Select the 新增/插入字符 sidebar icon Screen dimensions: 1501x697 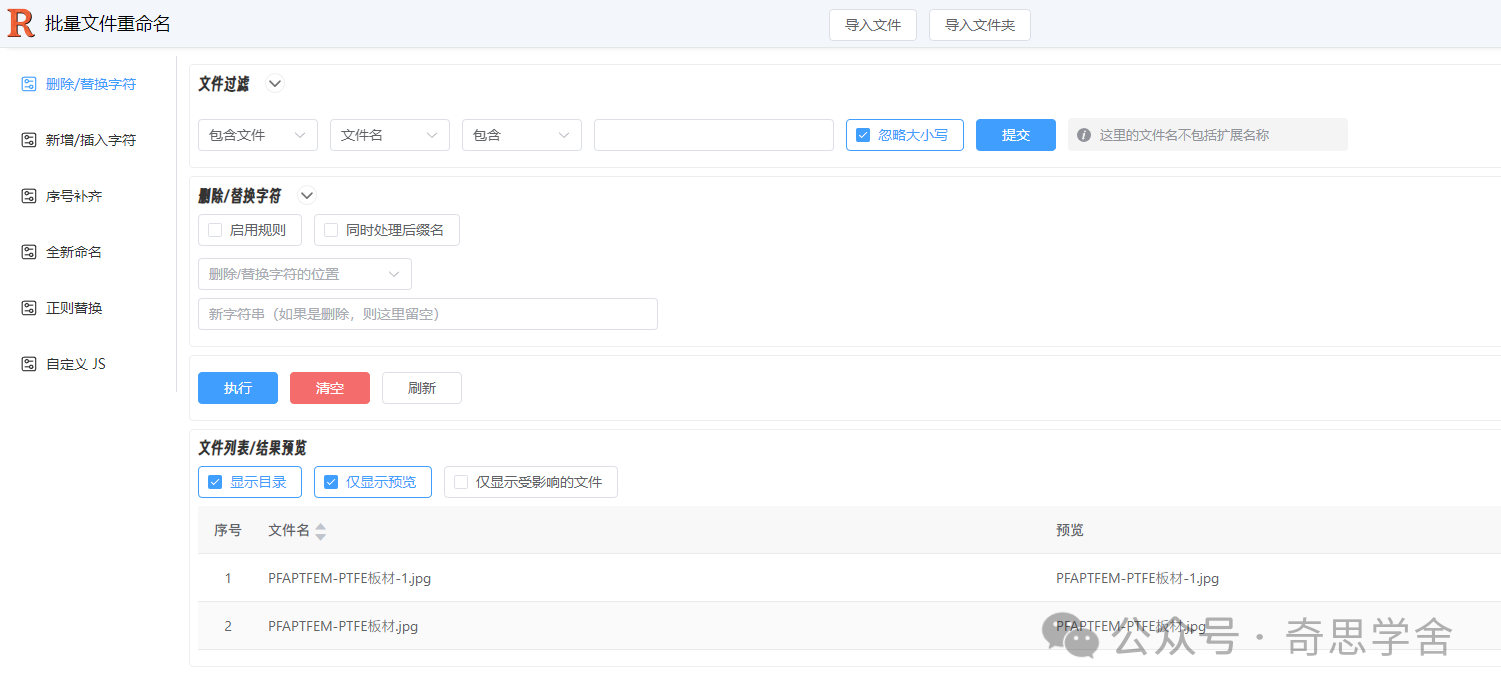(88, 139)
